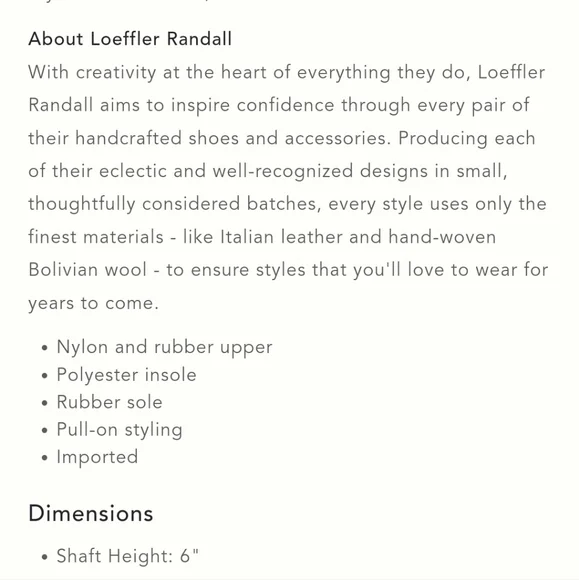Click the phrase "thoughtfully considered batches"
Viewport: 579px width, 580px height.
pos(175,204)
